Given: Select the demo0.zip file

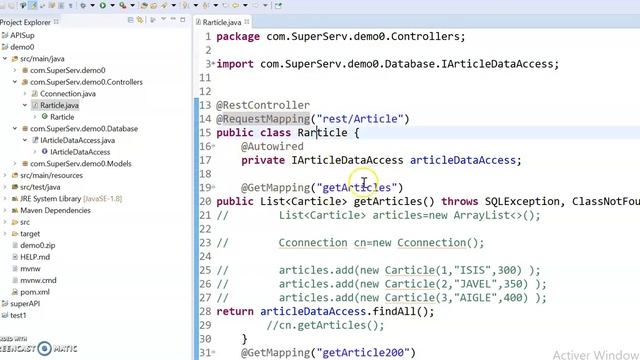Looking at the screenshot, I should (x=38, y=245).
